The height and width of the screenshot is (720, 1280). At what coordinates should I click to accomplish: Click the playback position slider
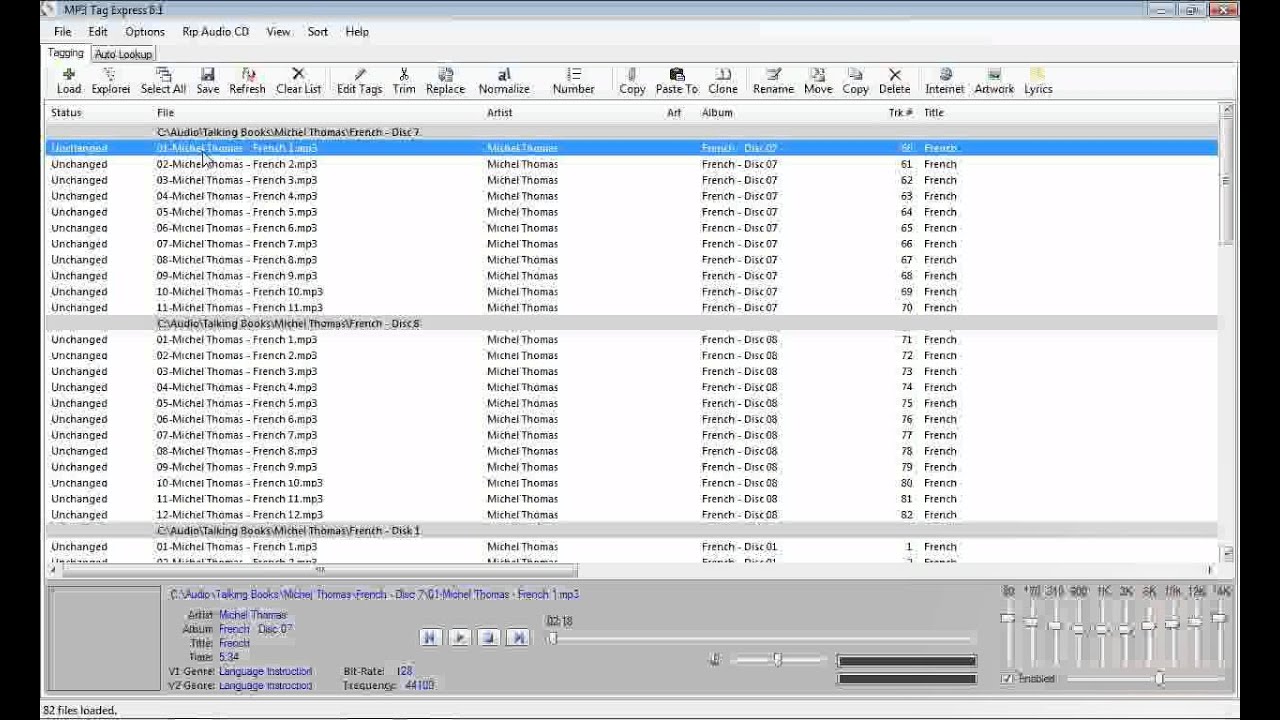(x=760, y=638)
